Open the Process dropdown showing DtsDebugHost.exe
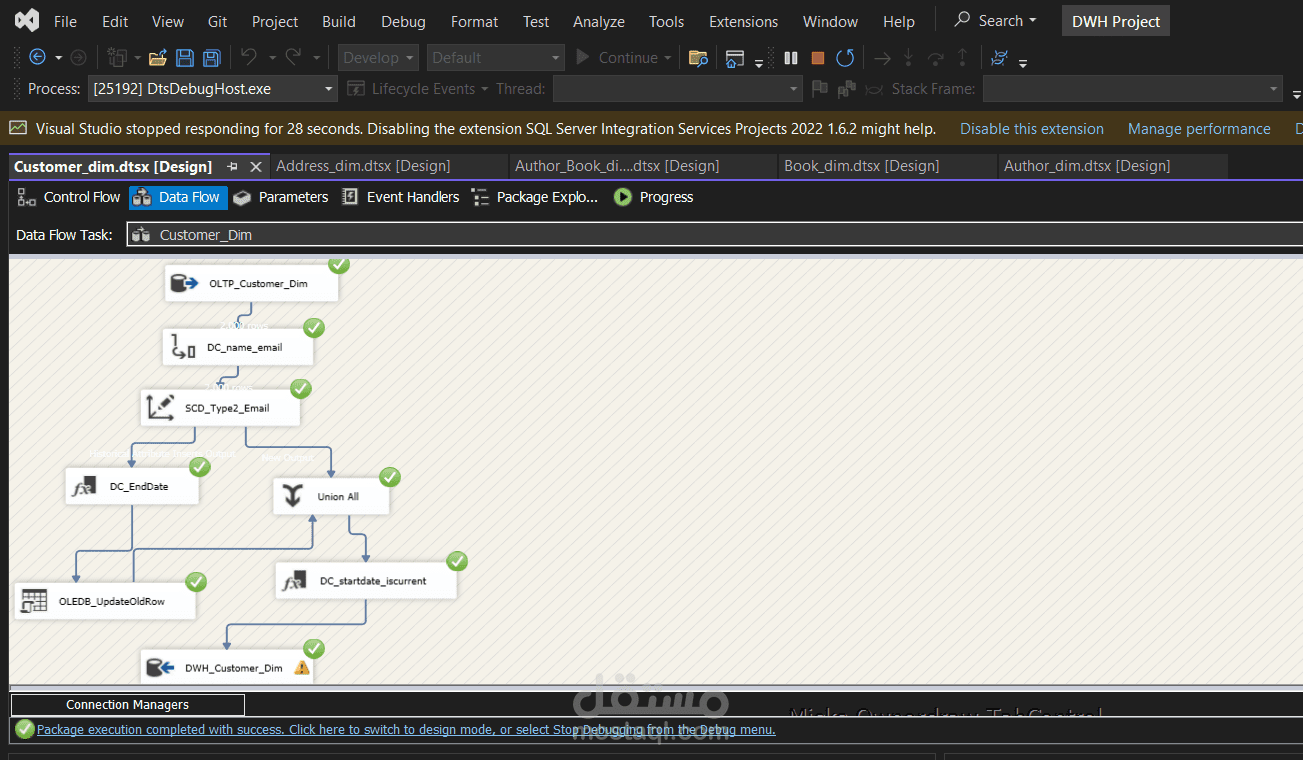The image size is (1303, 760). [212, 89]
